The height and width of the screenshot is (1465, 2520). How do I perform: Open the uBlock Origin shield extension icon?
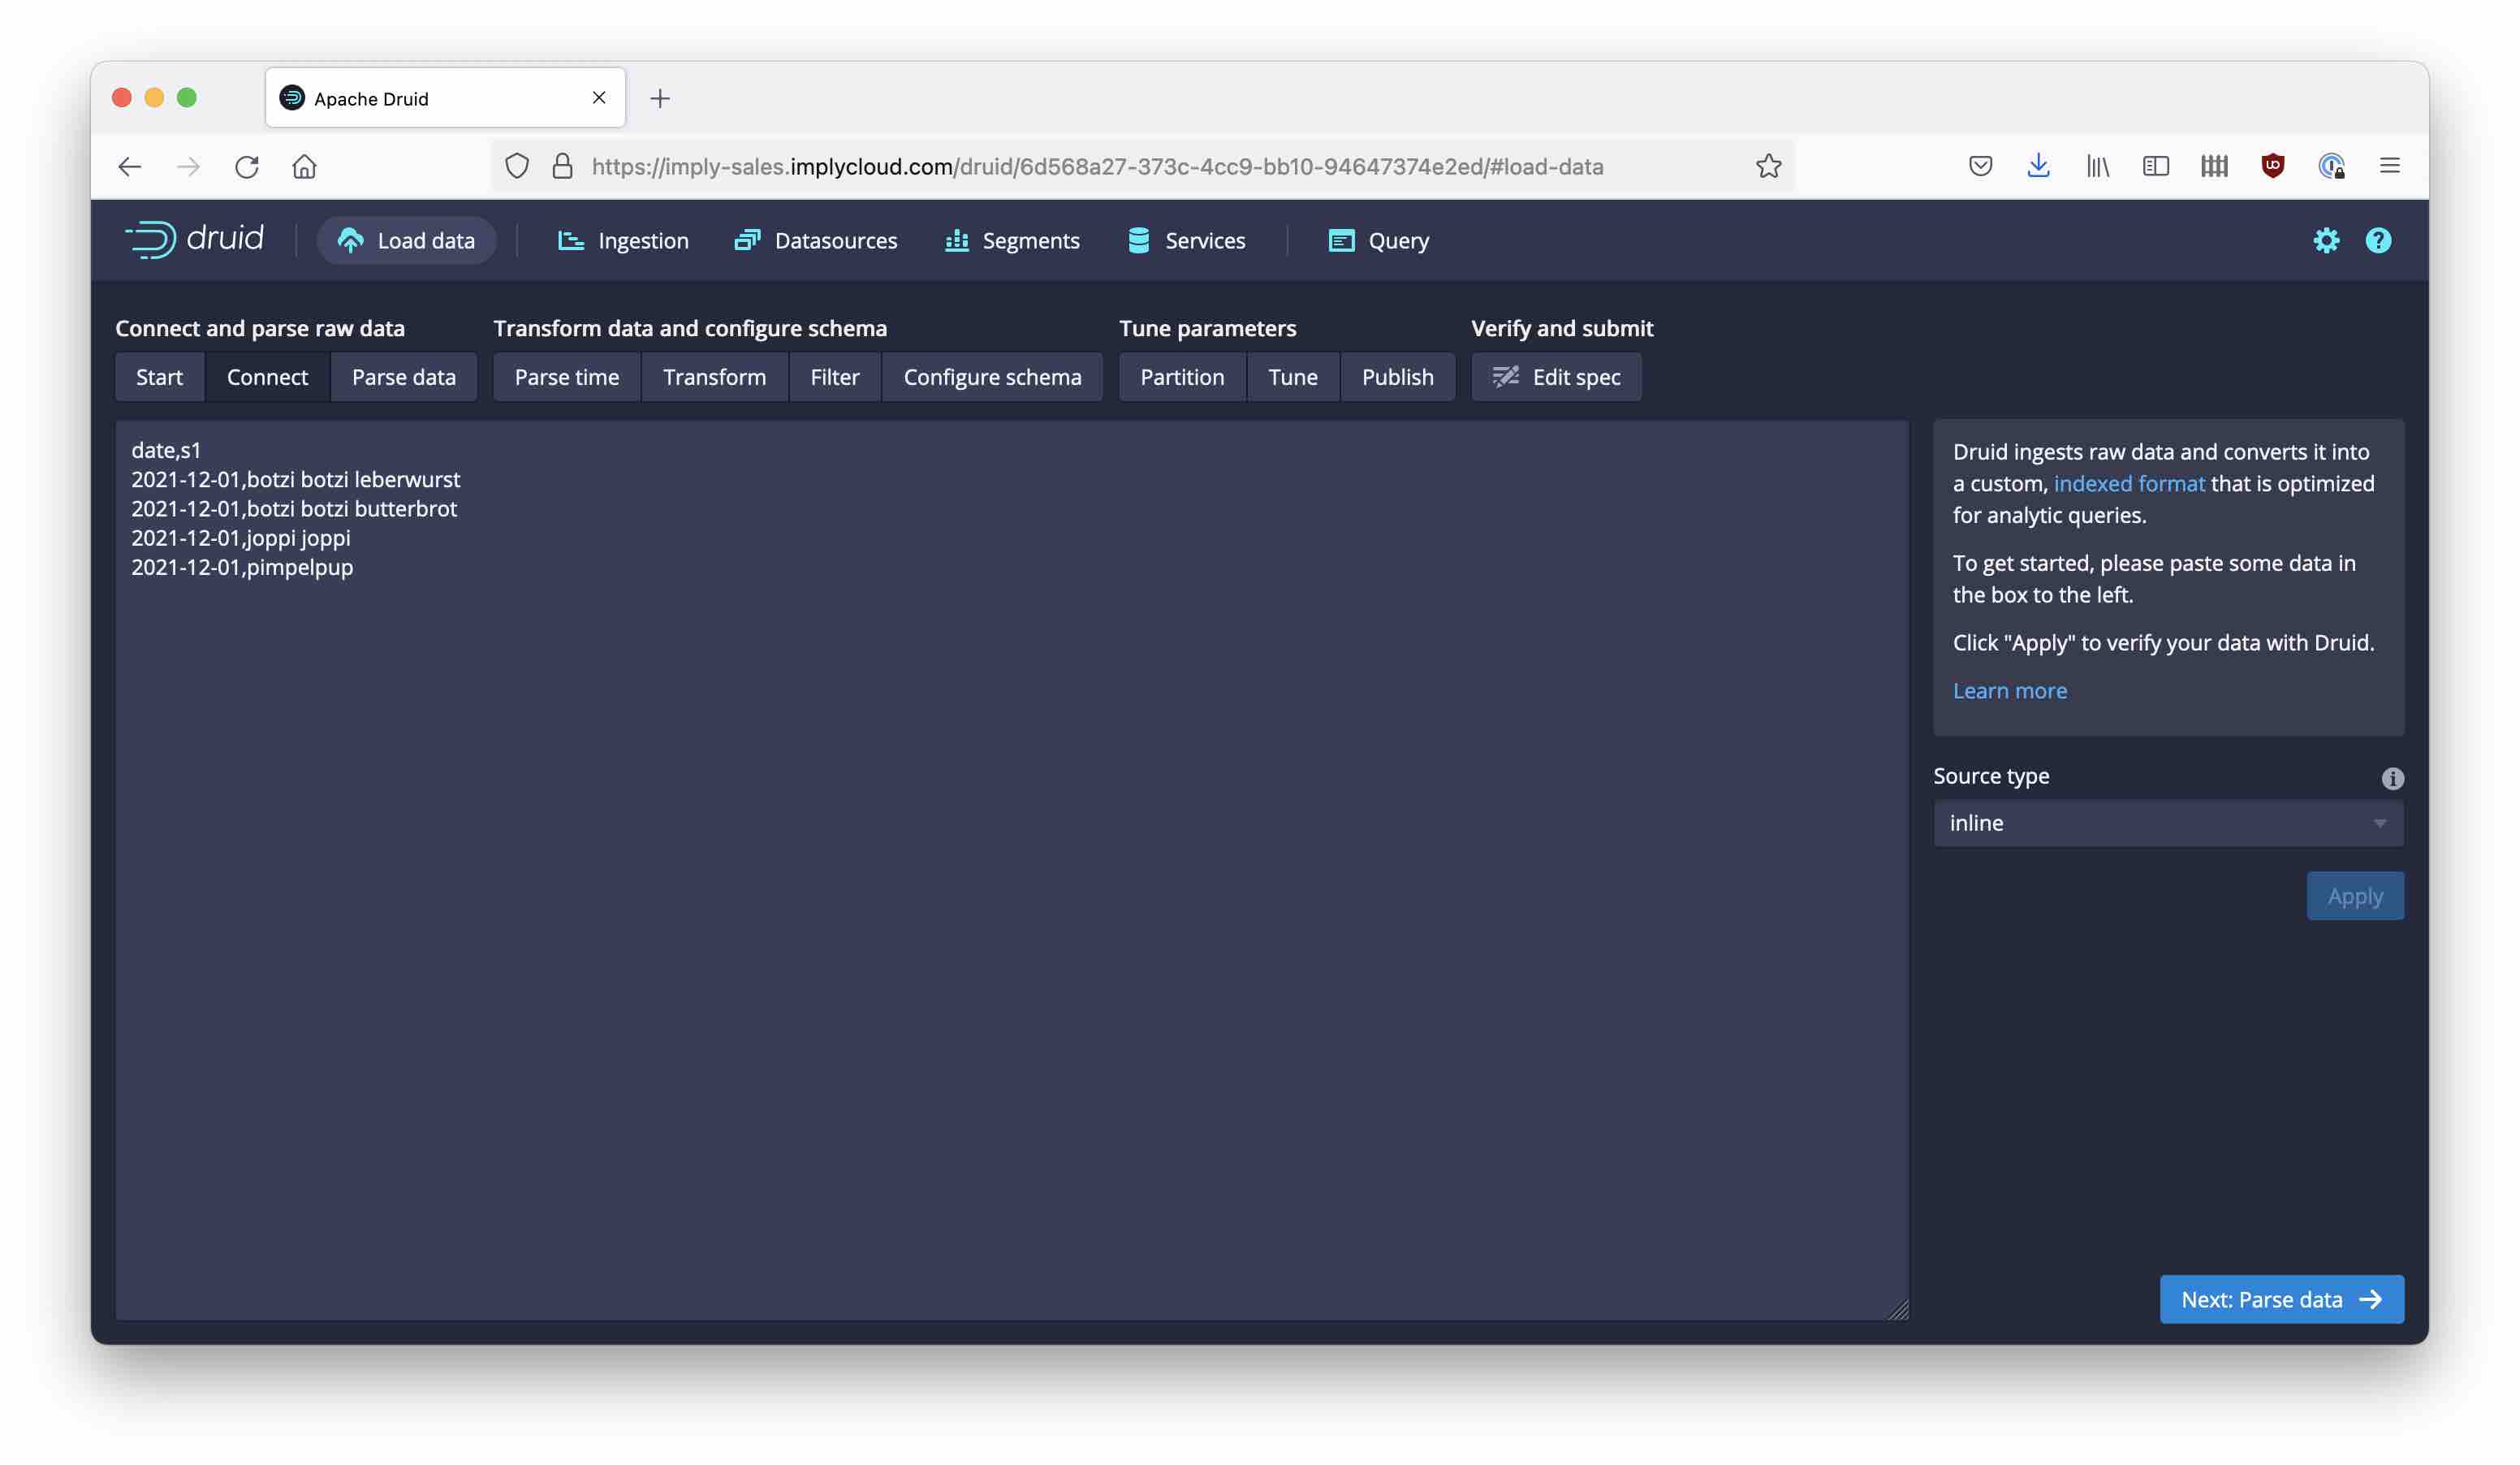2272,166
